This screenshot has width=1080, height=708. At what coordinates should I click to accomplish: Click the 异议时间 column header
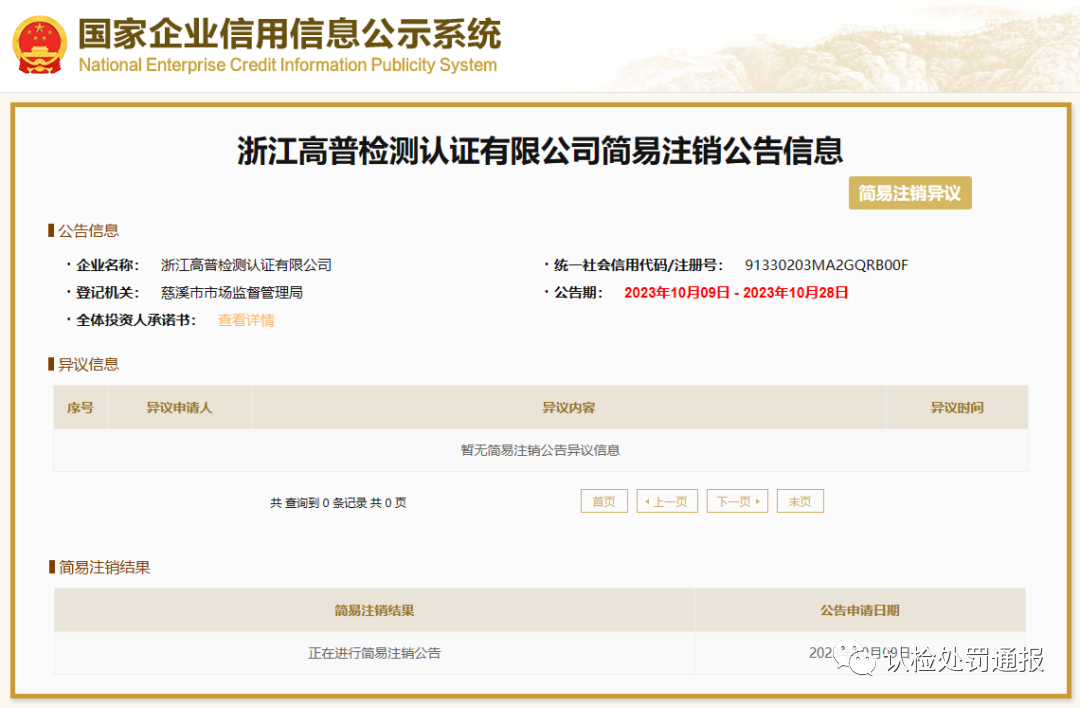[957, 408]
